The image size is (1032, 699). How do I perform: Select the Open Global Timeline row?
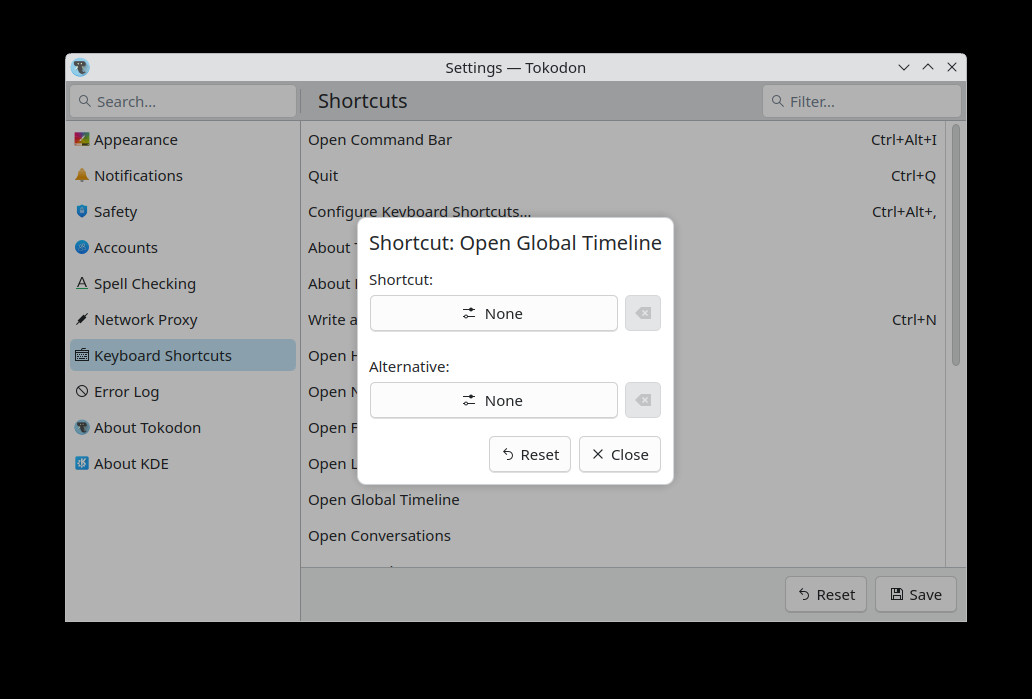tap(623, 500)
